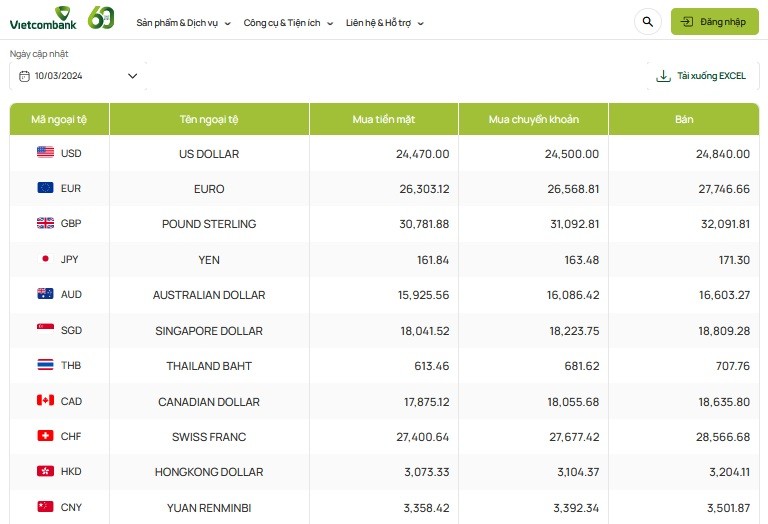Open Sản phẩm & Dịch vụ menu

point(183,22)
